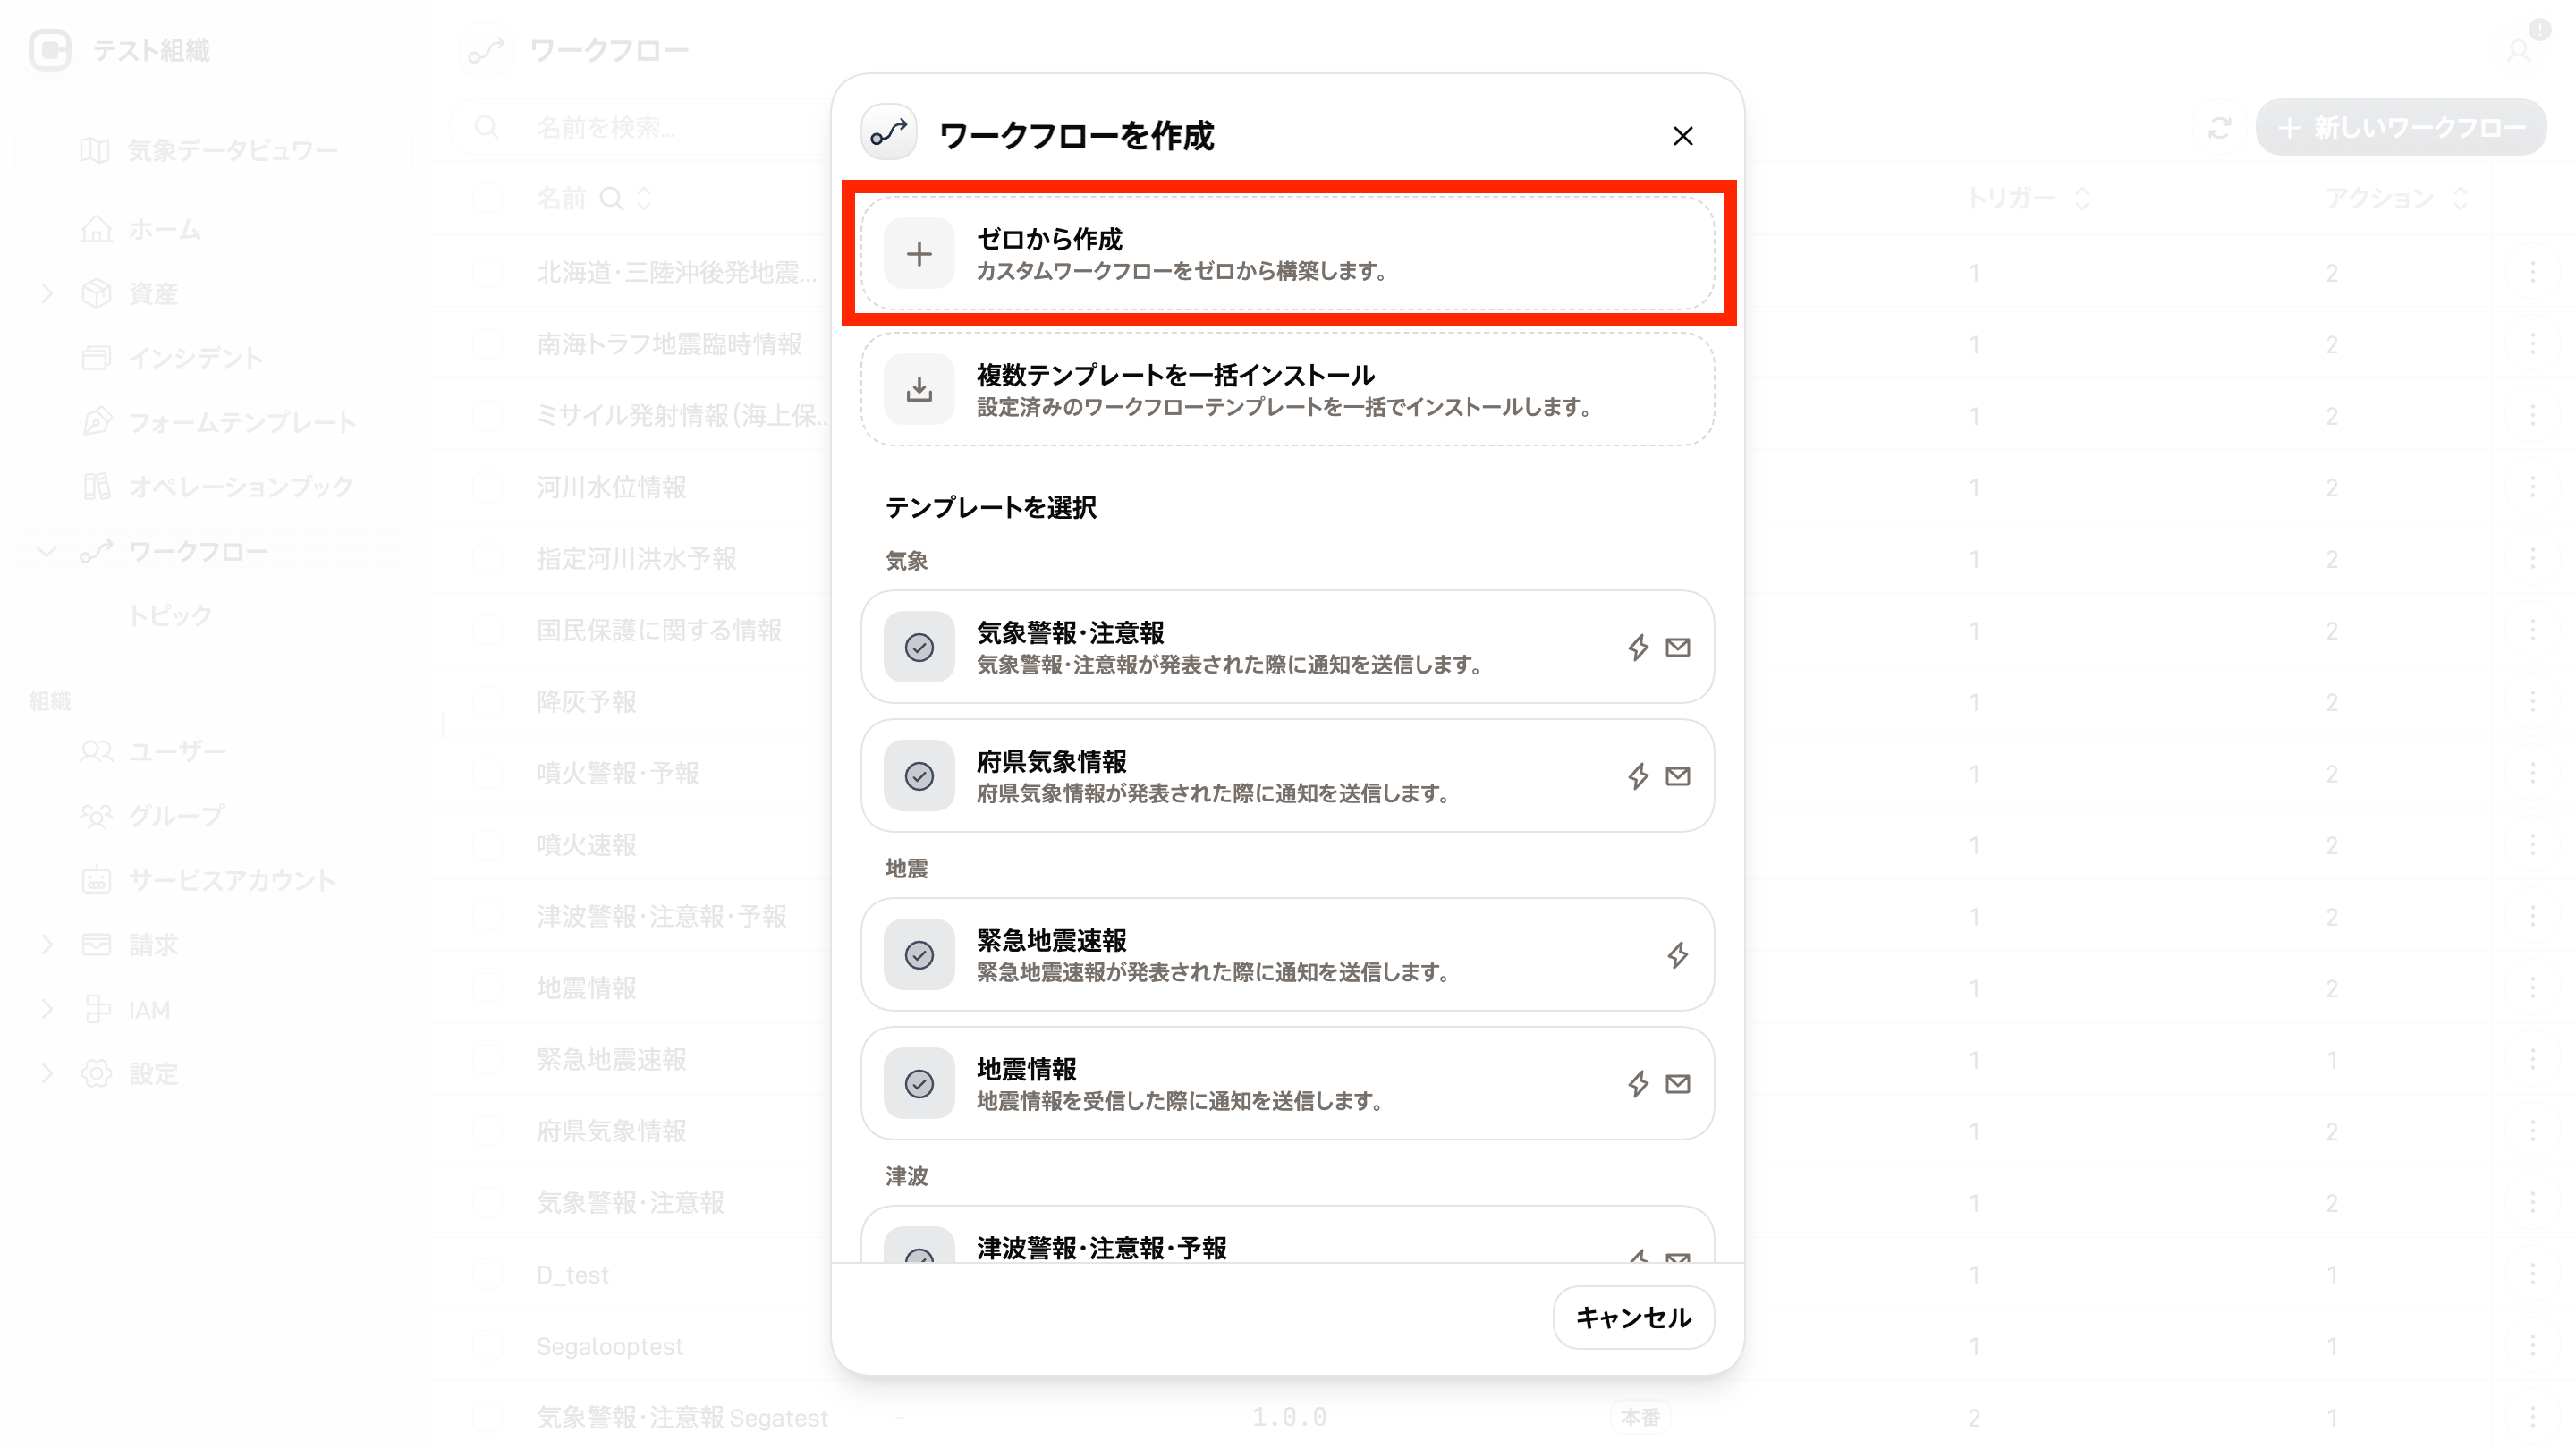Screen dimensions: 2576x1449
Task: Click the check icon on 気象警報･注意報 template
Action: pos(919,647)
